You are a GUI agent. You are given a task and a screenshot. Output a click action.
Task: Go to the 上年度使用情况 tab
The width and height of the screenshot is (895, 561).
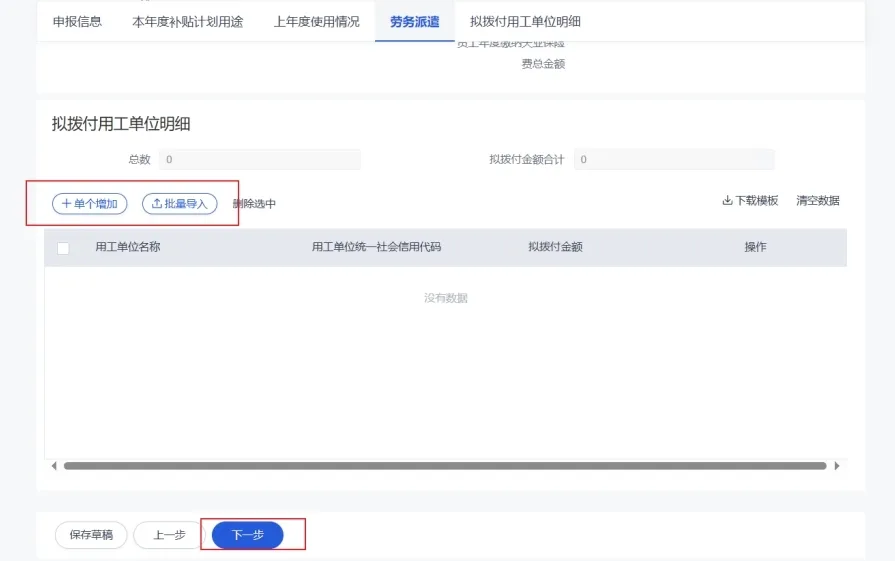click(316, 21)
